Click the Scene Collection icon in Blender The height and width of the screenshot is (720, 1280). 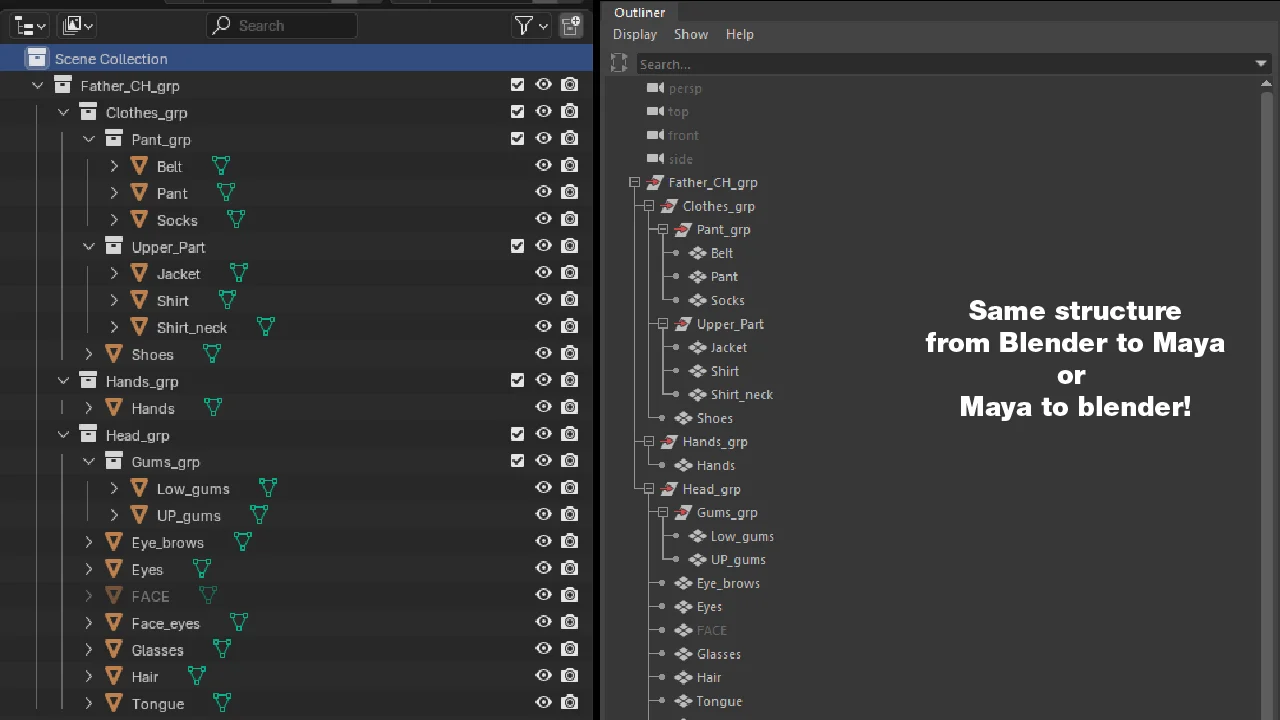[37, 58]
